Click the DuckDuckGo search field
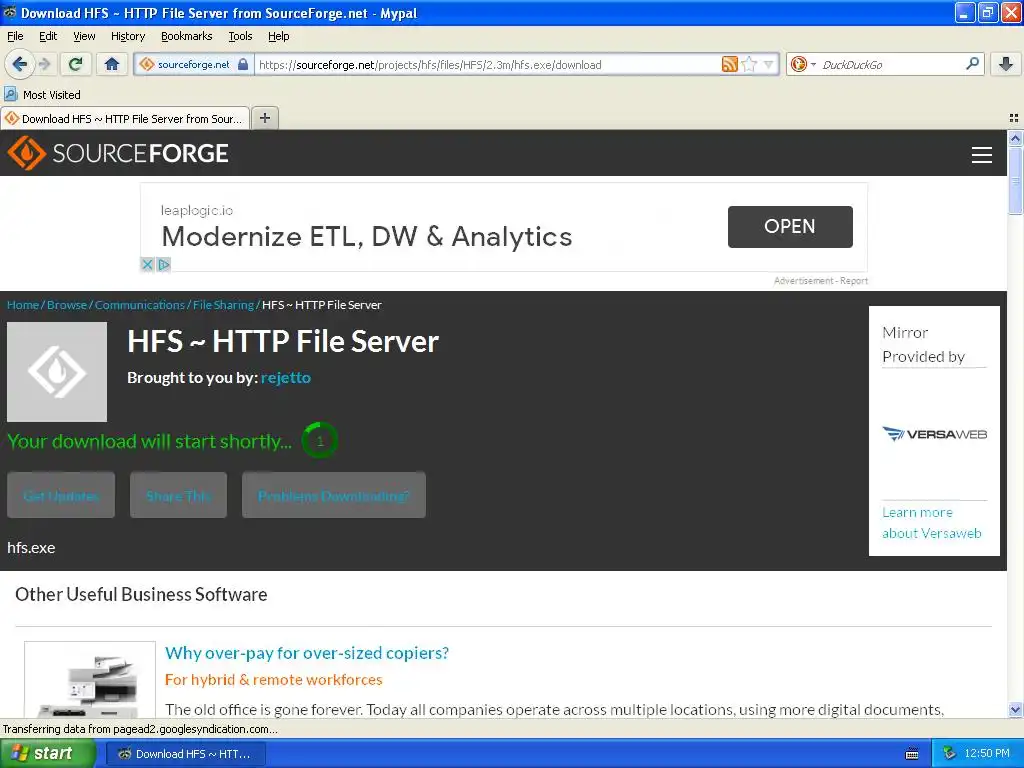The height and width of the screenshot is (768, 1024). [x=891, y=64]
